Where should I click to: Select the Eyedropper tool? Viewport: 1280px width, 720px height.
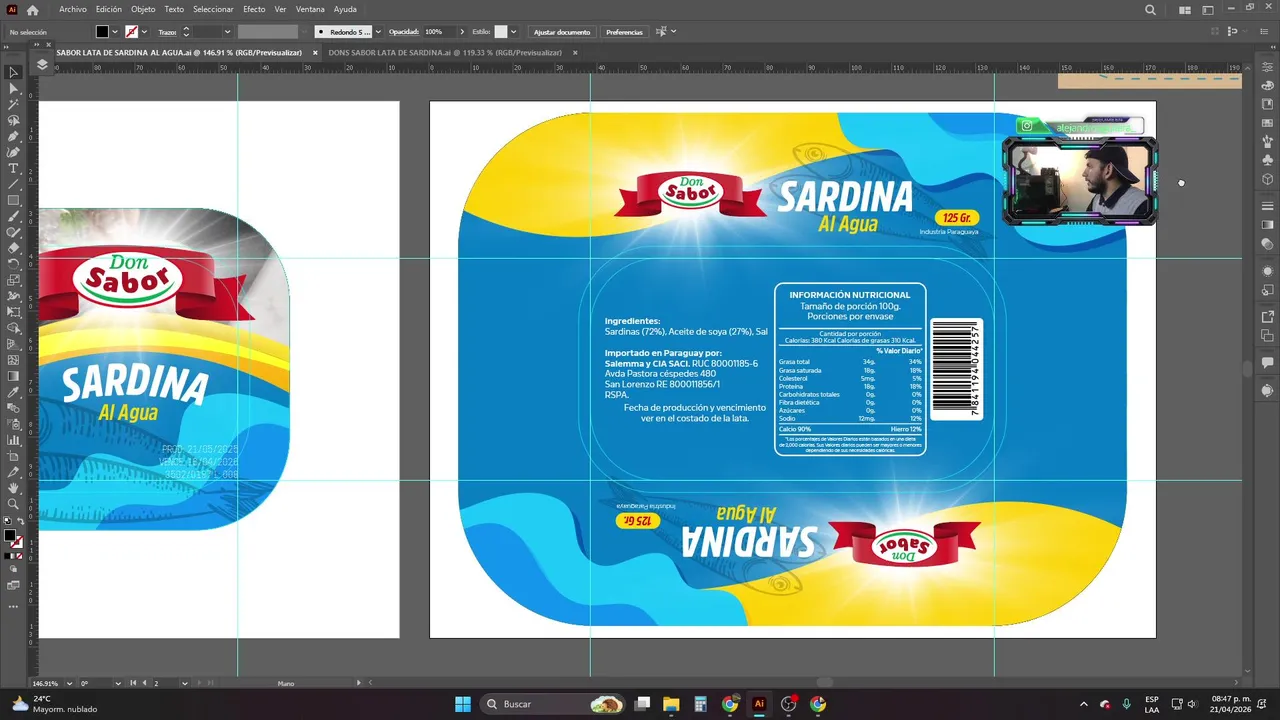click(x=13, y=392)
